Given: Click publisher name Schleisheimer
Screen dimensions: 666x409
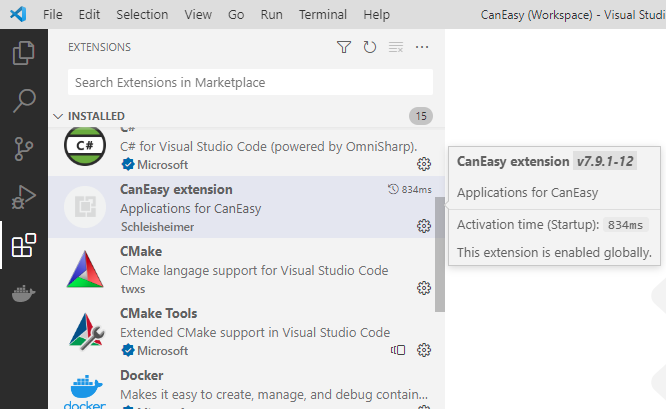Looking at the screenshot, I should point(158,227).
